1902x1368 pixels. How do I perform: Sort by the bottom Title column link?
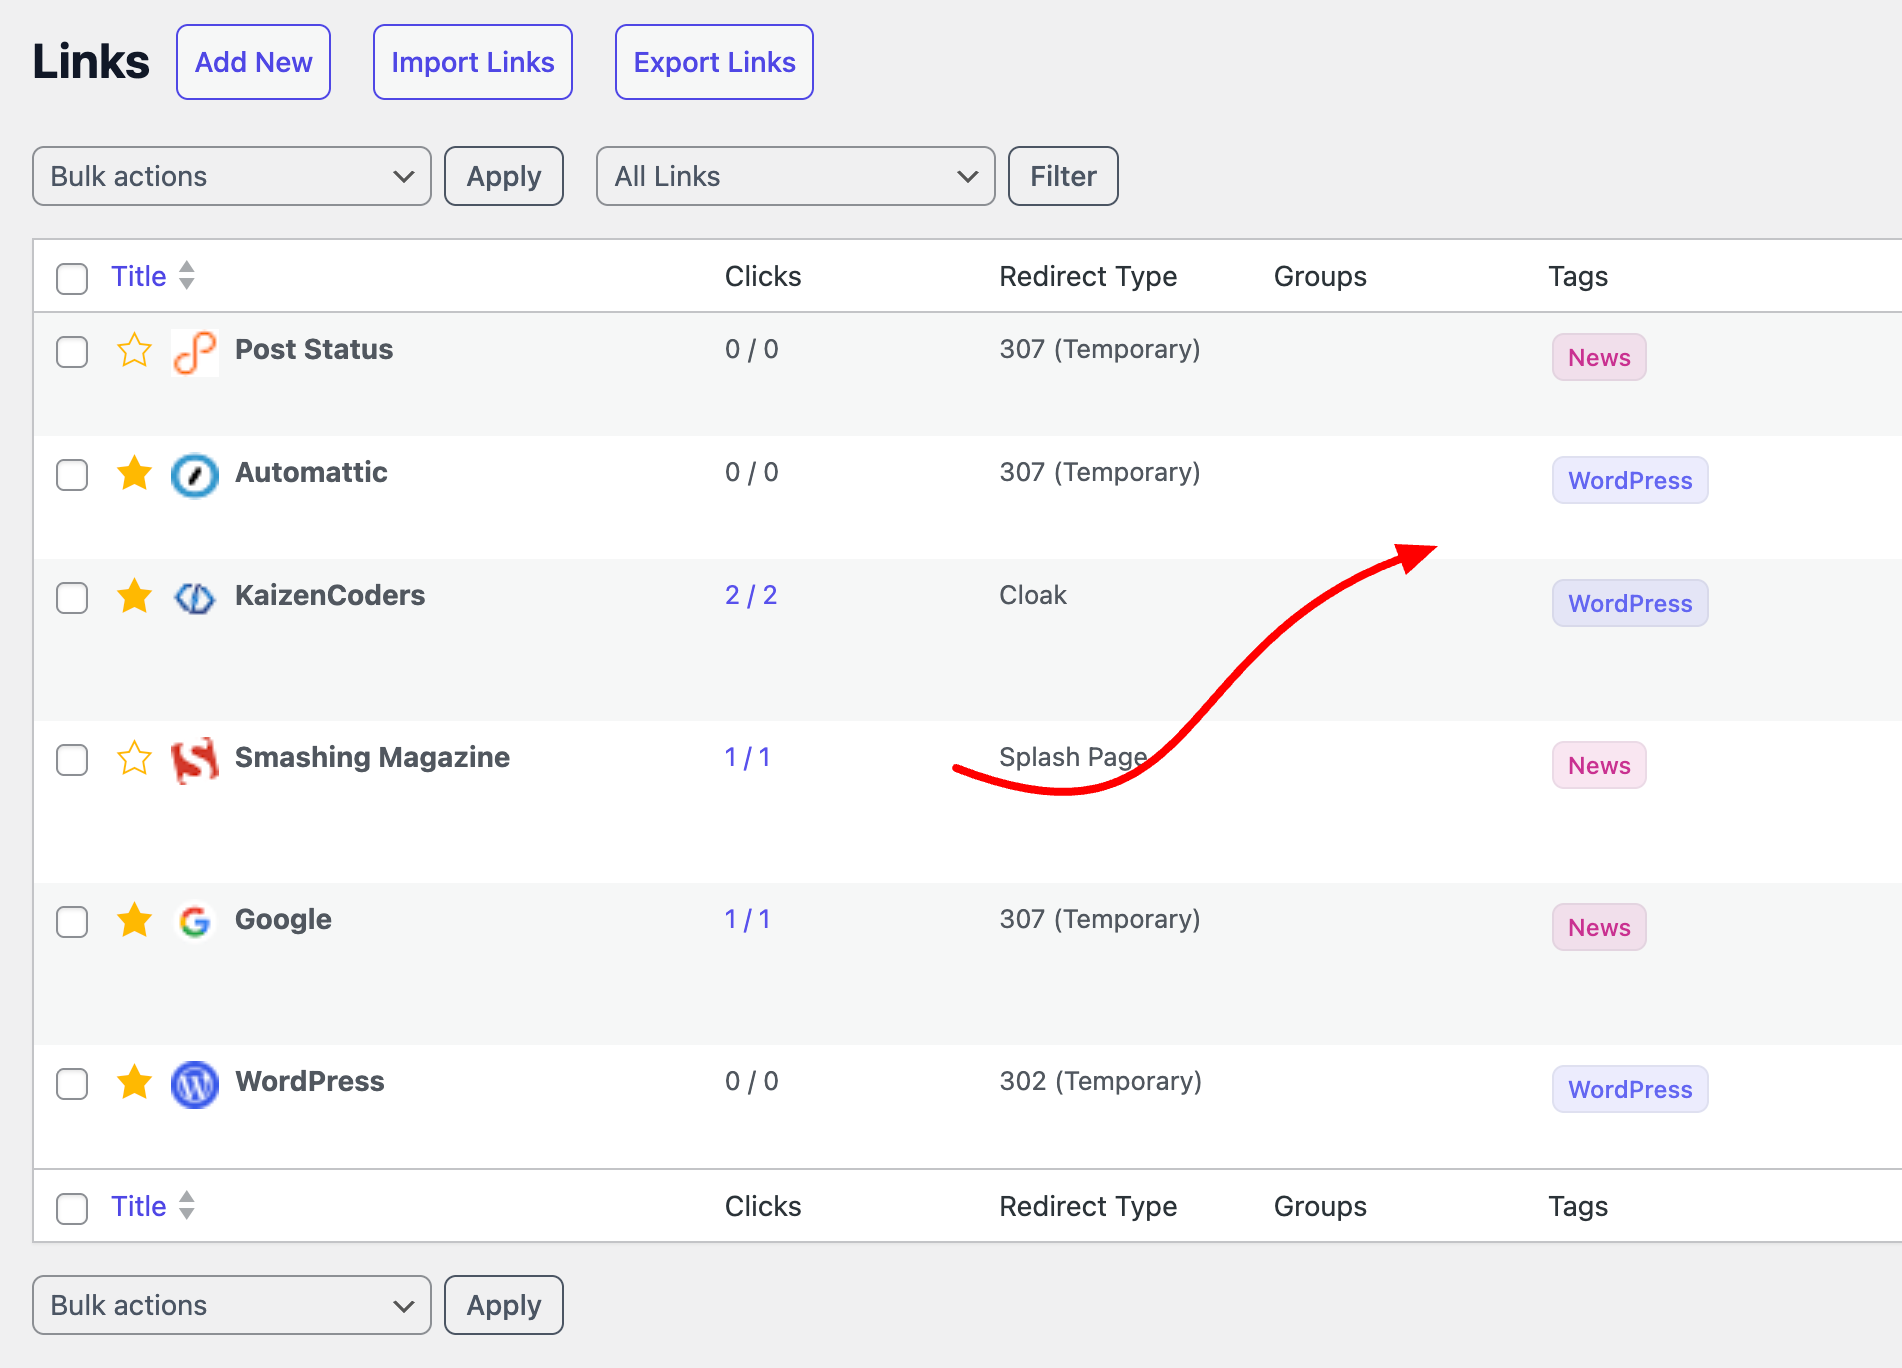coord(139,1206)
